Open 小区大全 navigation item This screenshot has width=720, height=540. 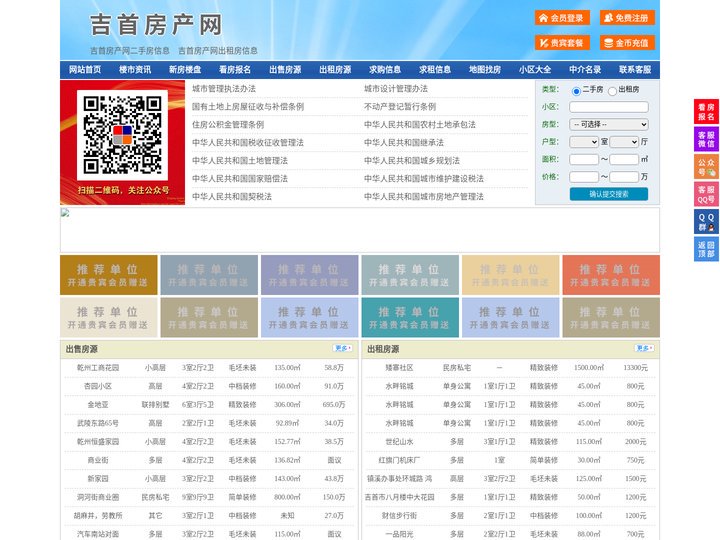pyautogui.click(x=535, y=69)
